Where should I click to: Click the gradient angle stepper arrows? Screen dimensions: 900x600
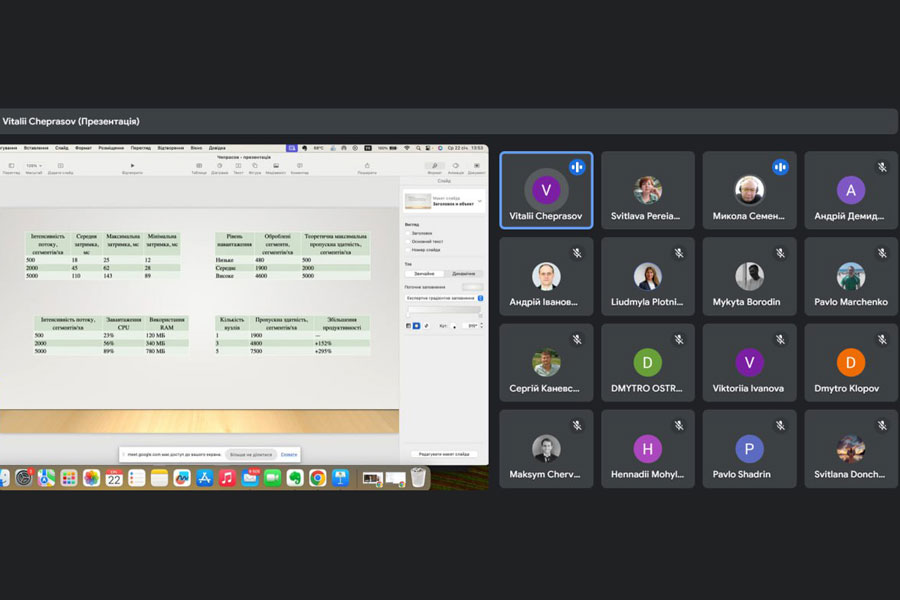click(481, 326)
